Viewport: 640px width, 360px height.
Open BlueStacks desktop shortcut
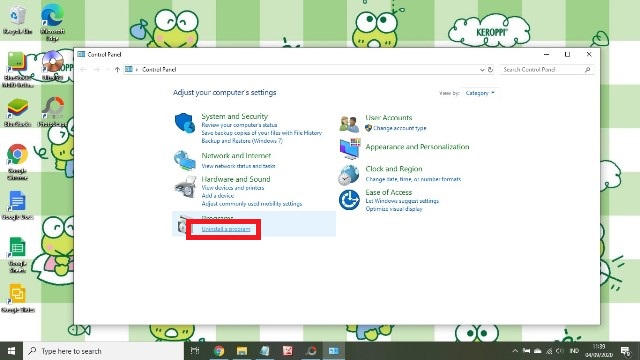[17, 112]
